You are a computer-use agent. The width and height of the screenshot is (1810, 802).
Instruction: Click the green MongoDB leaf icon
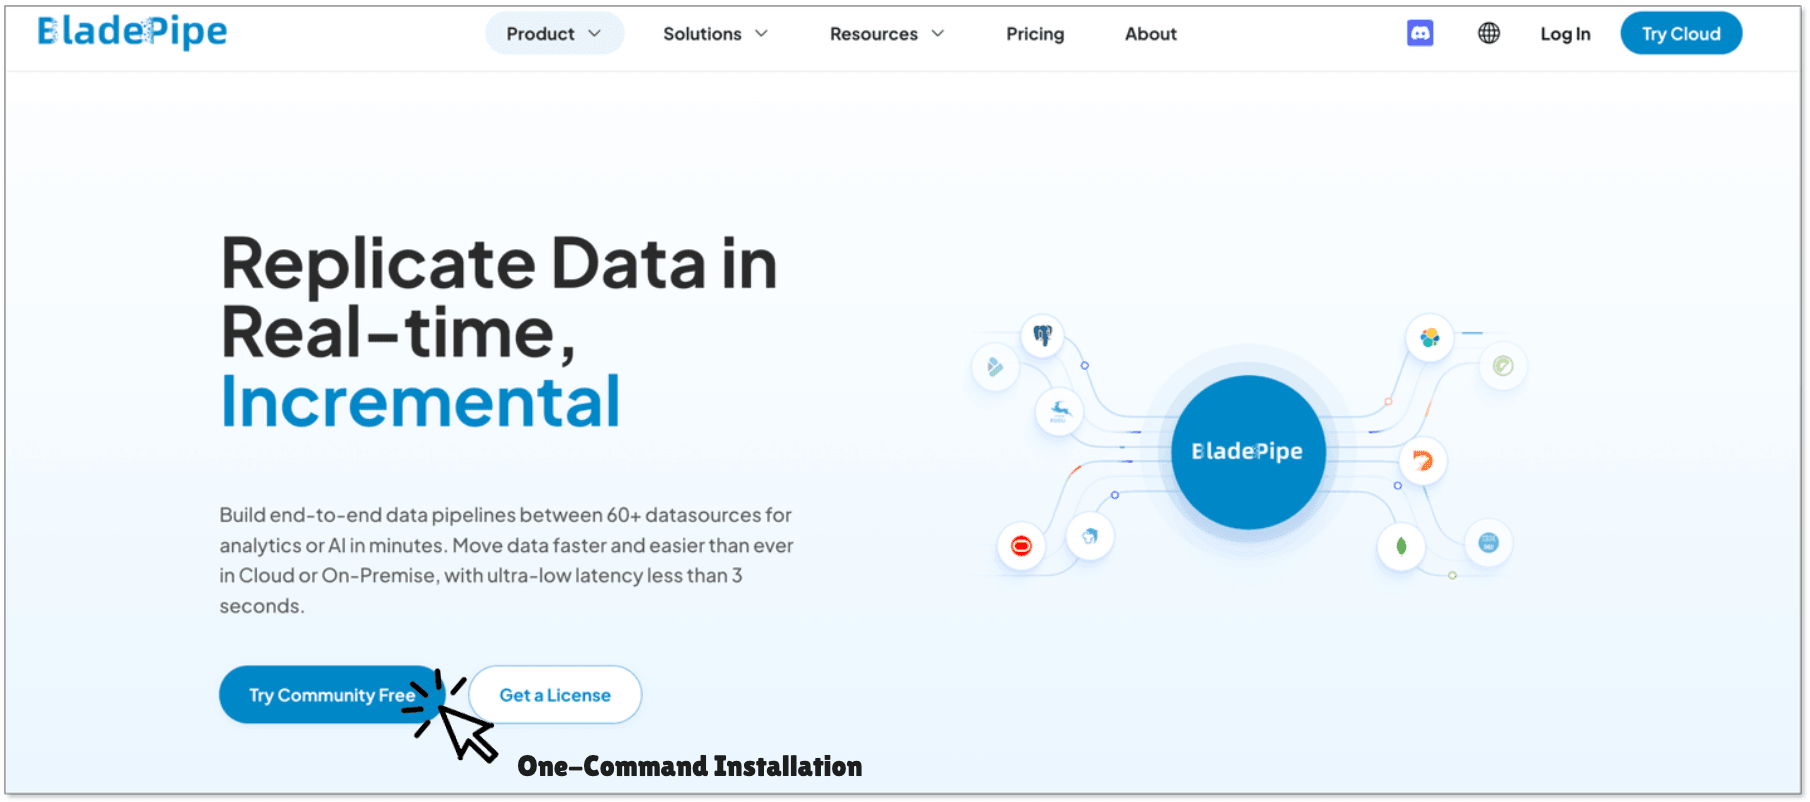pos(1401,546)
